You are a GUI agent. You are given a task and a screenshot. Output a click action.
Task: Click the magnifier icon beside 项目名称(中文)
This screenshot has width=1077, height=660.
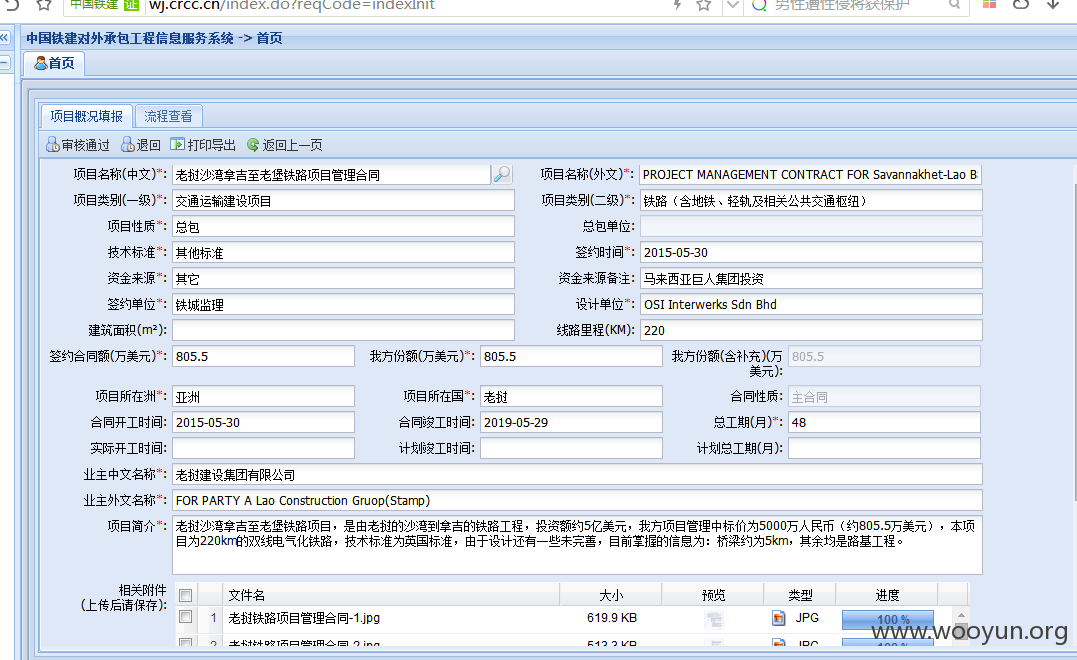[502, 174]
